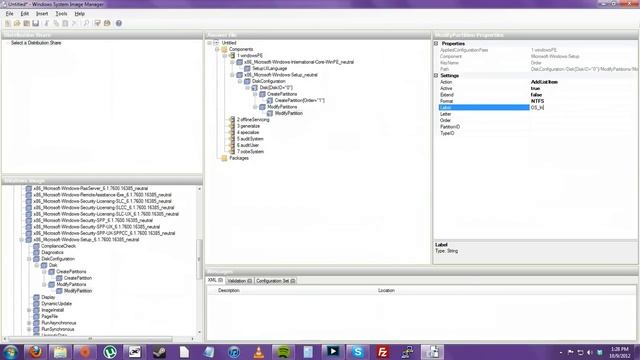Collapse the Disk[DiskID="0"] node

pos(247,88)
